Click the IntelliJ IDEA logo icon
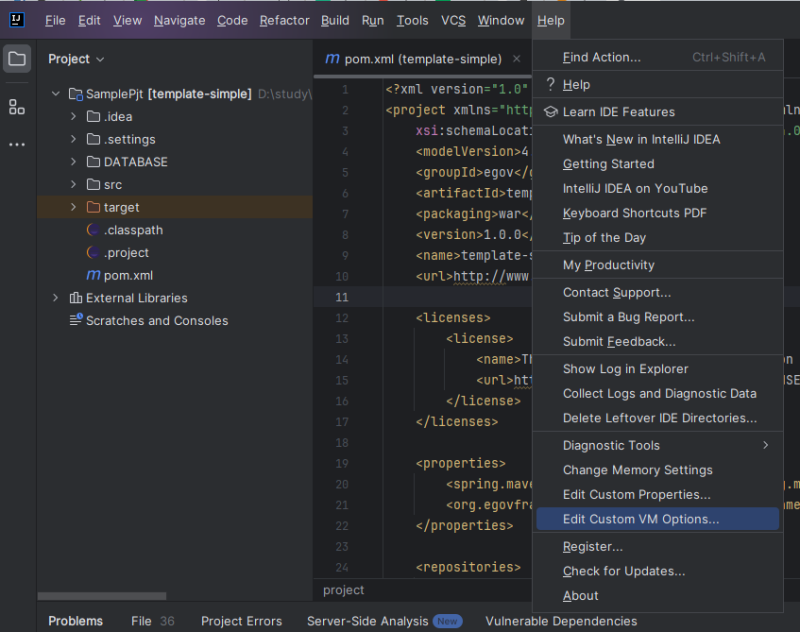 (16, 20)
